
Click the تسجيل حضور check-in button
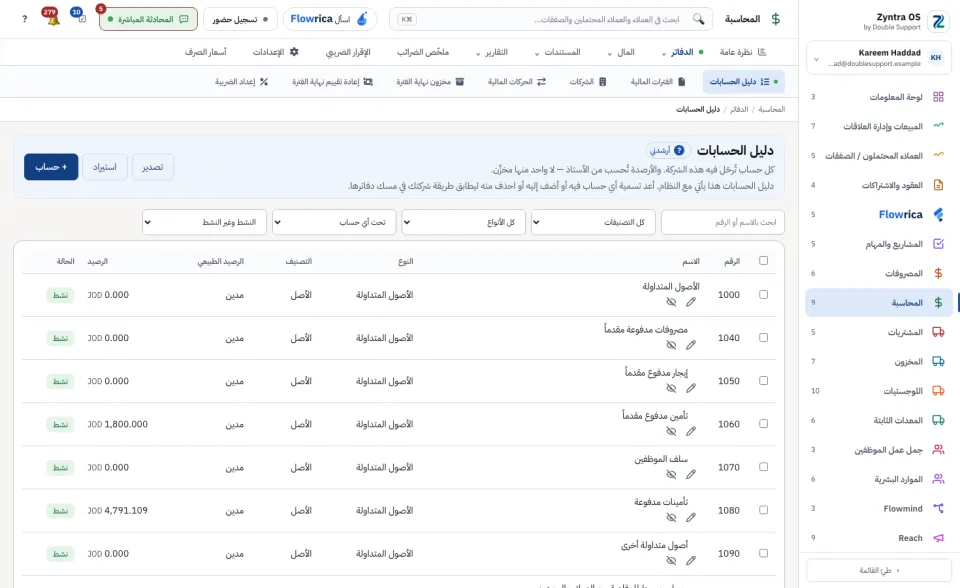point(240,19)
